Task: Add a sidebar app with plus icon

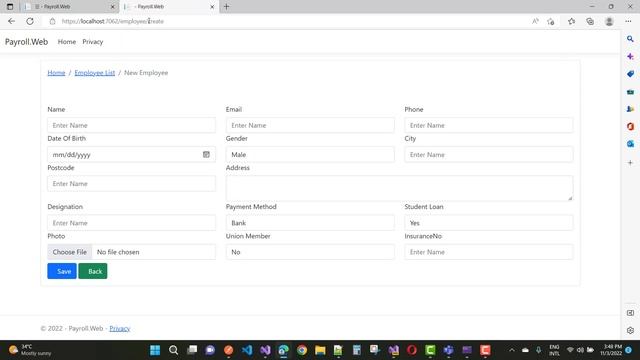Action: click(630, 162)
